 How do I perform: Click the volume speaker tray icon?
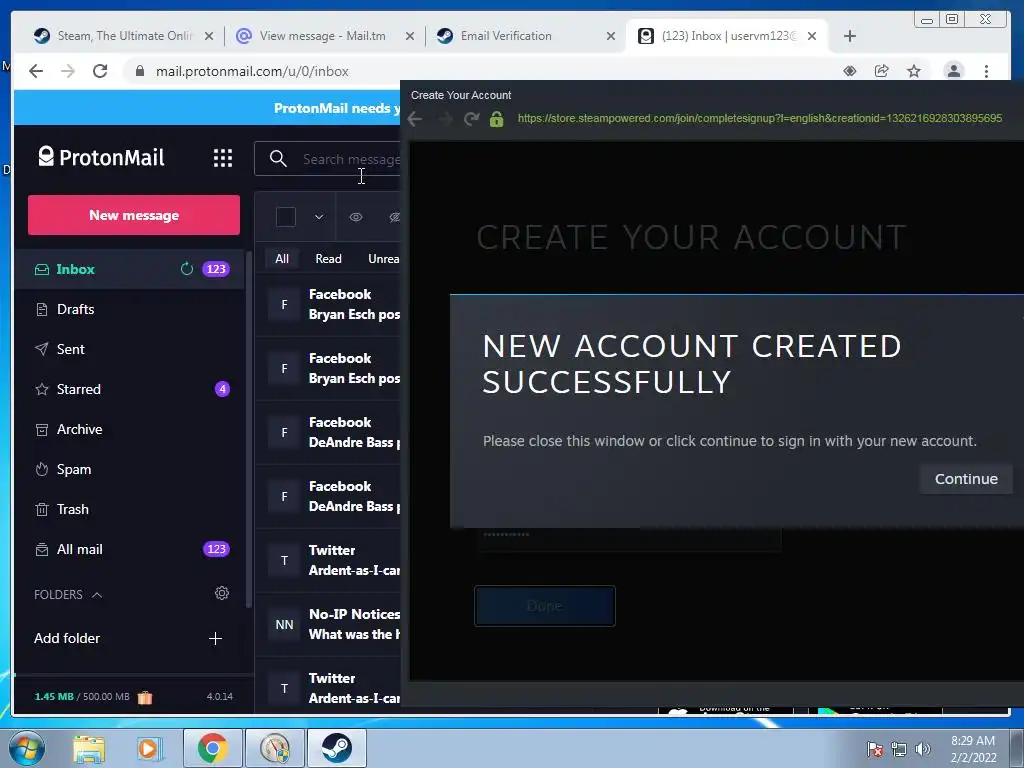click(x=923, y=749)
